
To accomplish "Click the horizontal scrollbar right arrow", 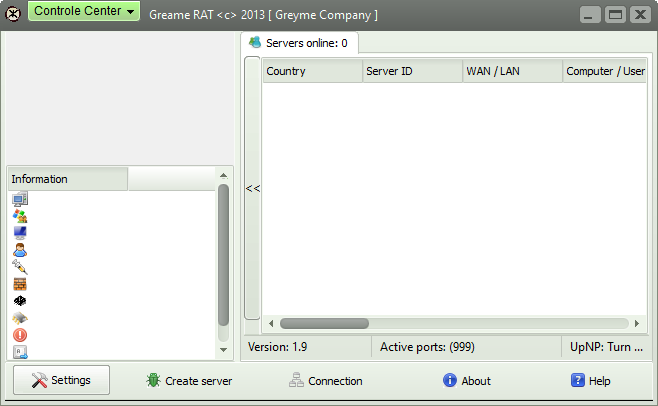I will (636, 324).
